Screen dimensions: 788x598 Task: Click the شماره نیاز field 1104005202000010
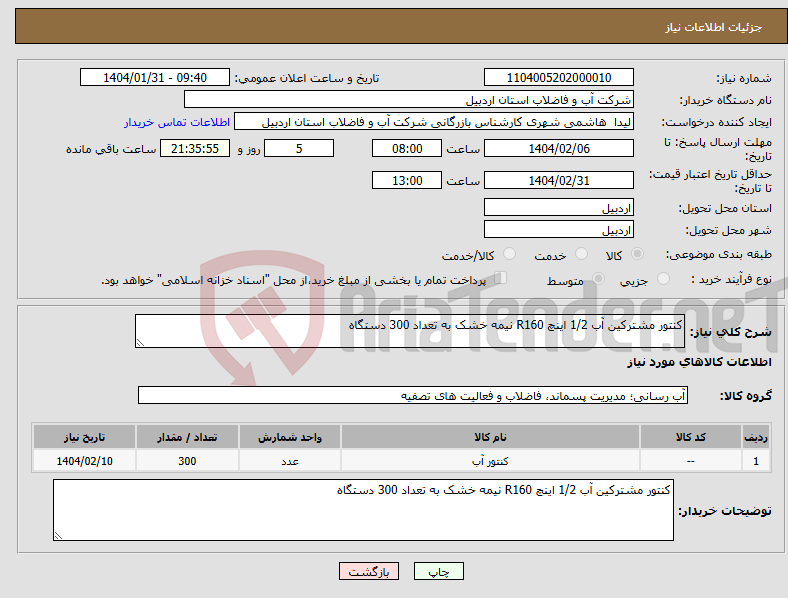point(558,77)
